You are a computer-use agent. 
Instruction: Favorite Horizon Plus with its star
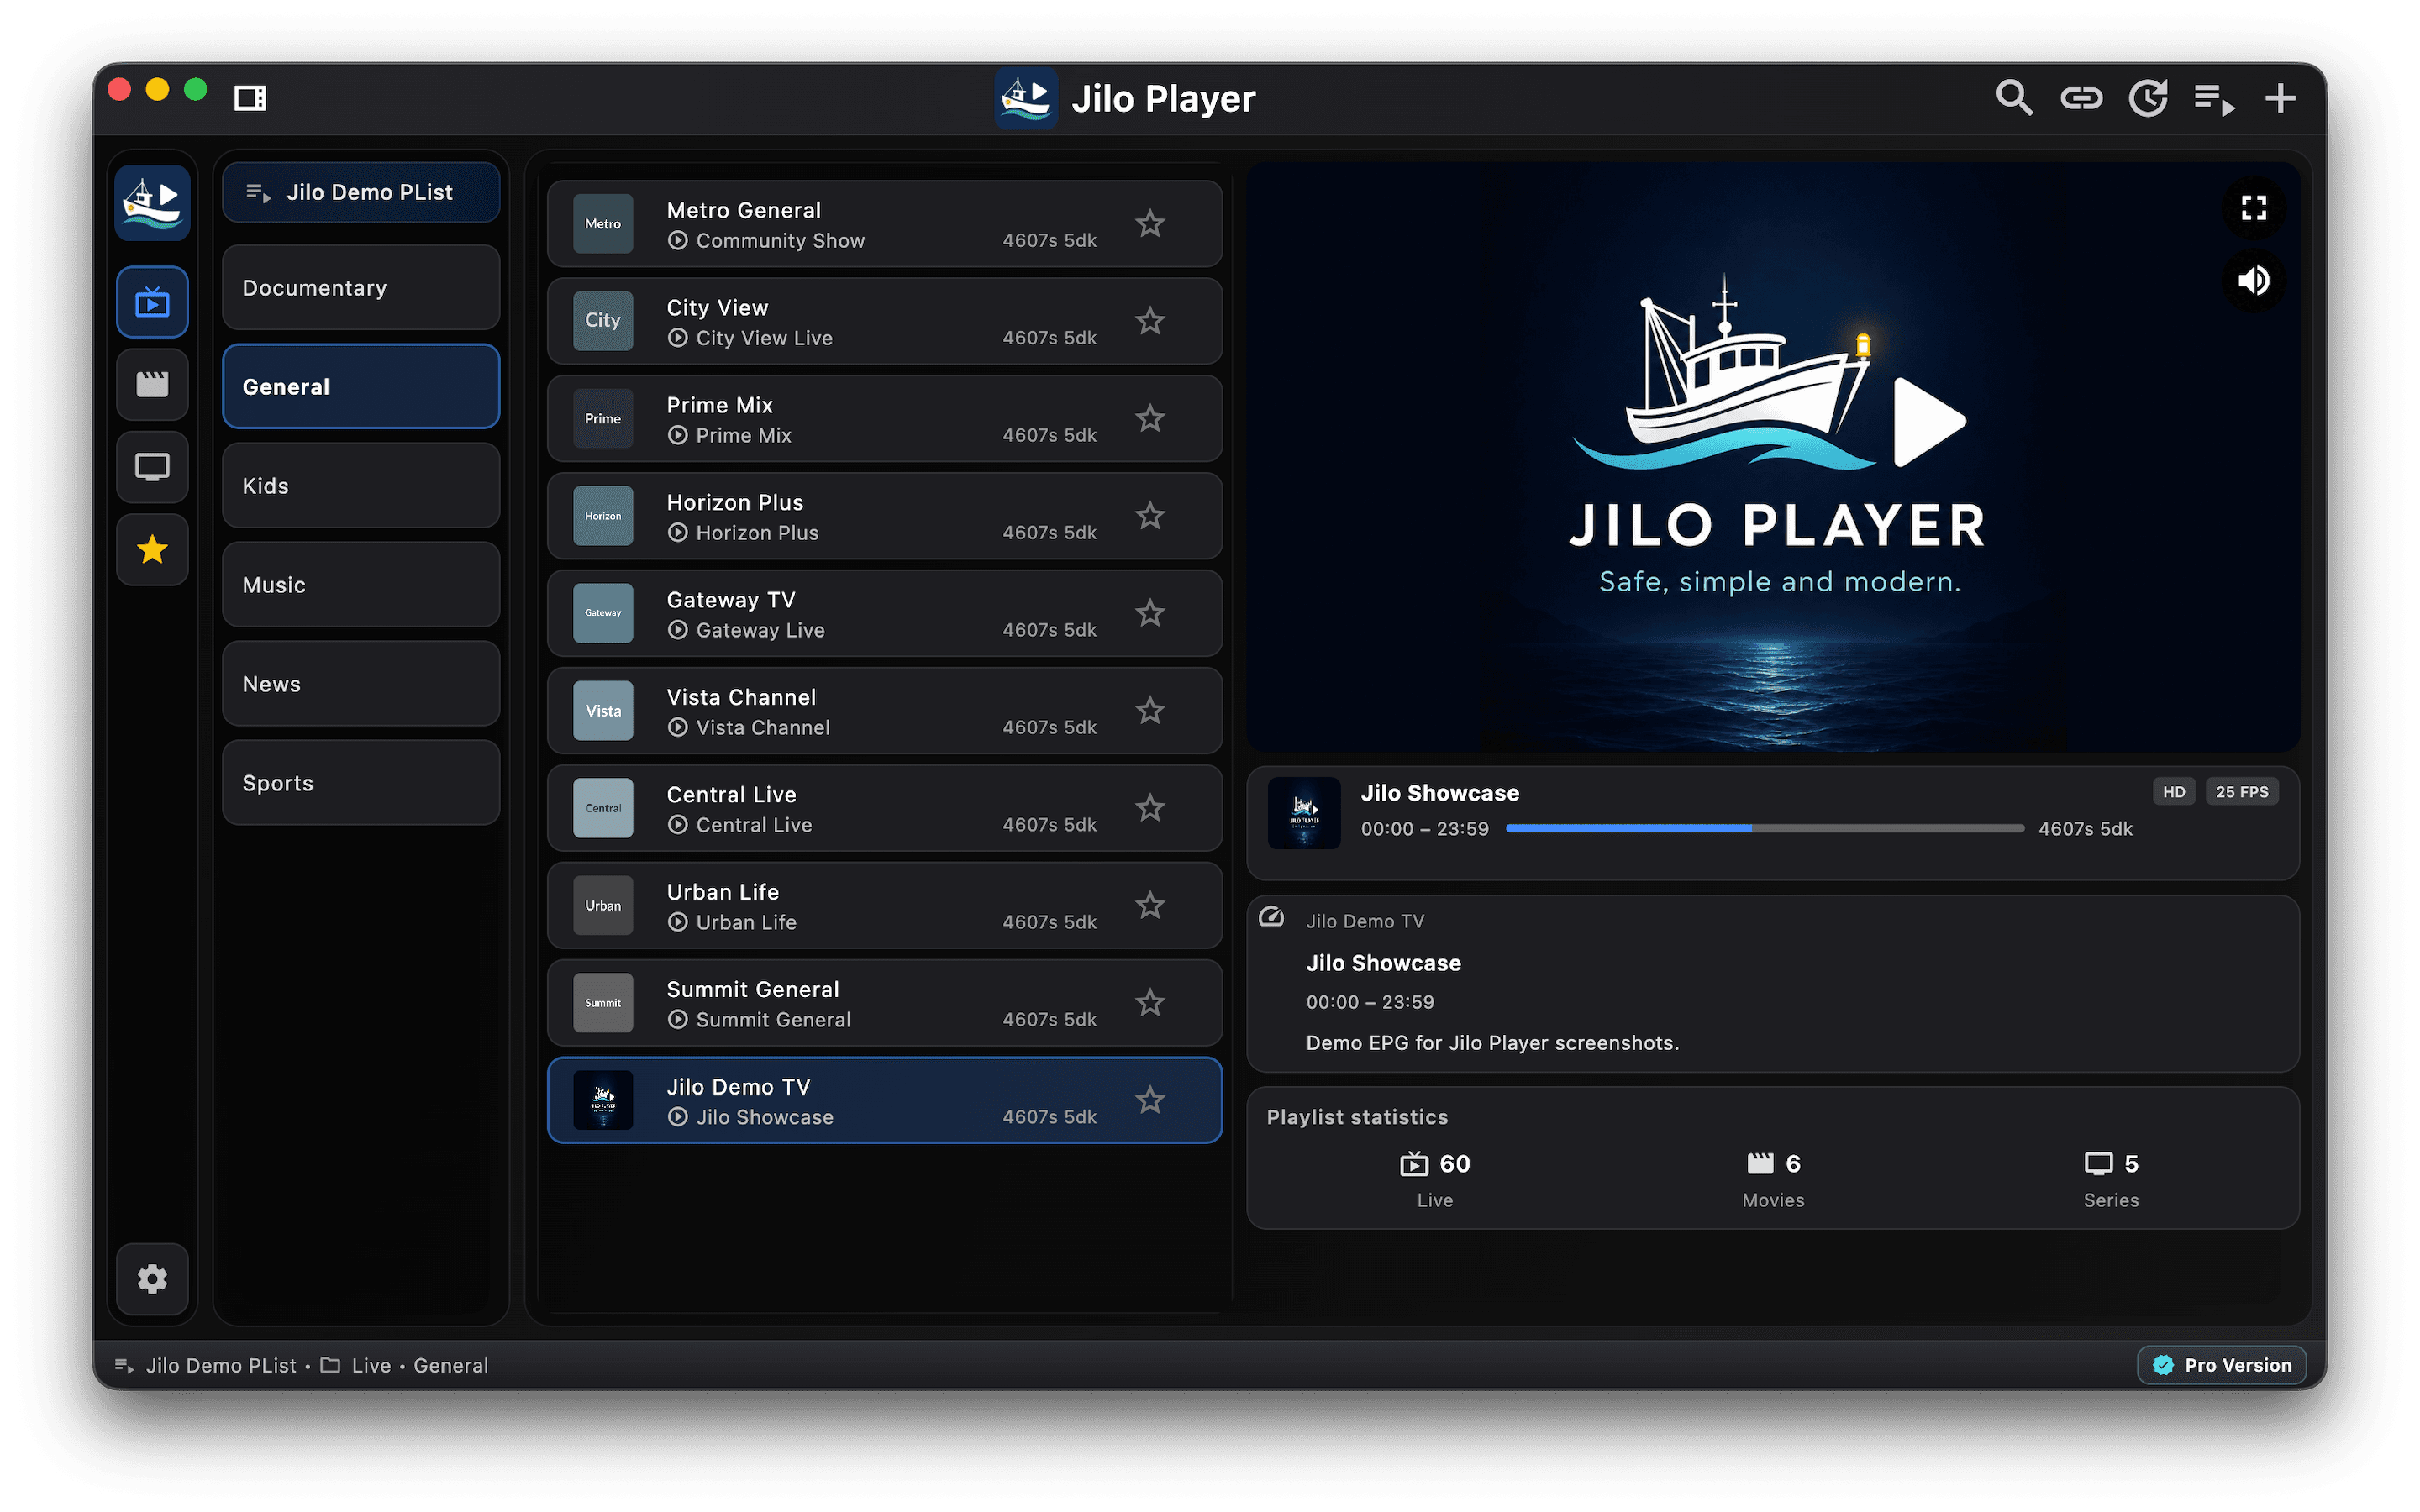click(1150, 516)
